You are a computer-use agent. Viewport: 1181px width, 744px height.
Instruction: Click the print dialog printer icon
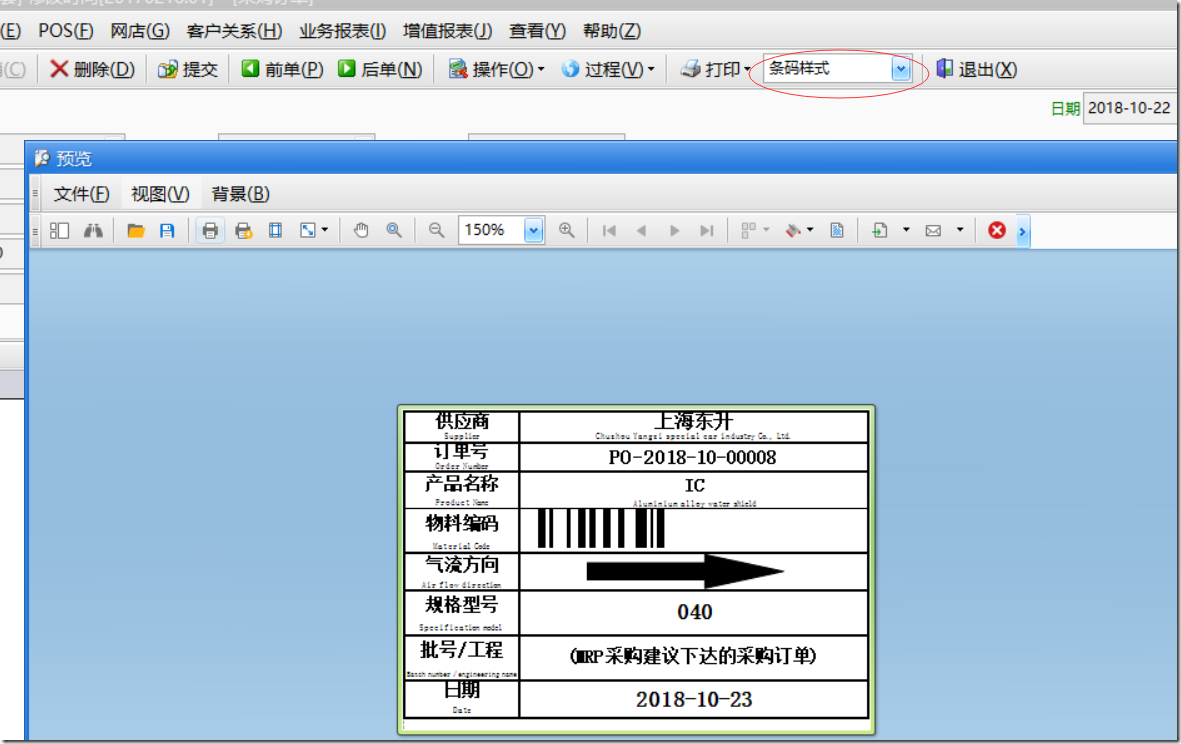pos(210,230)
